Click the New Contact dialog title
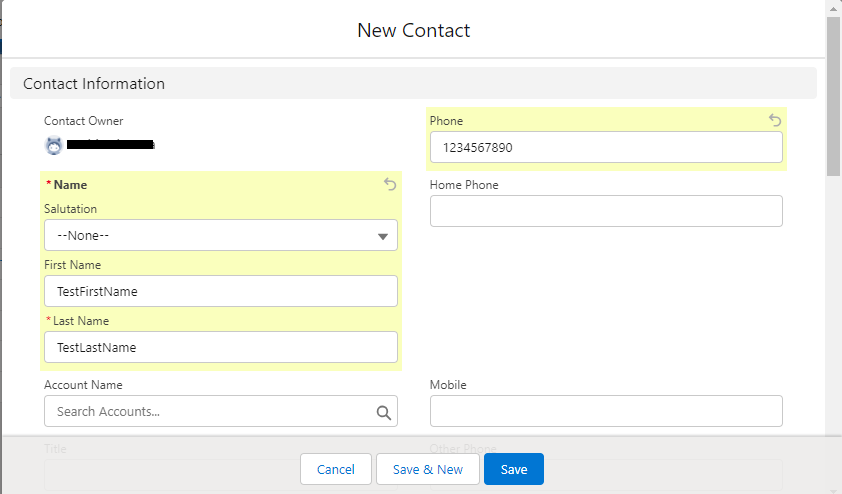Screen dimensions: 842x494 click(413, 31)
